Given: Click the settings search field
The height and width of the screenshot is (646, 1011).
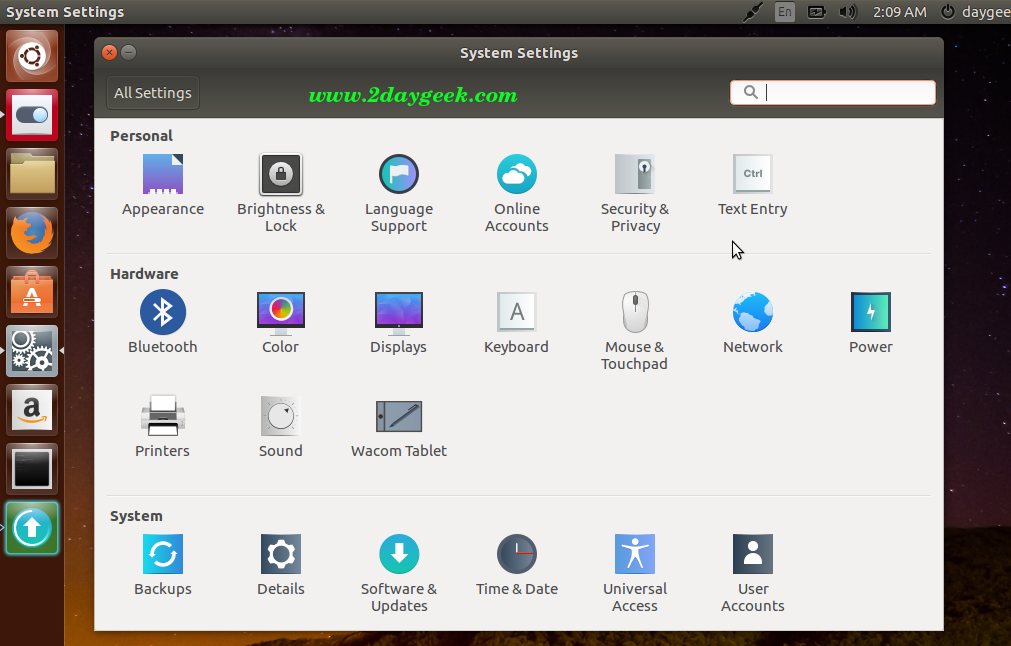Looking at the screenshot, I should pyautogui.click(x=845, y=93).
